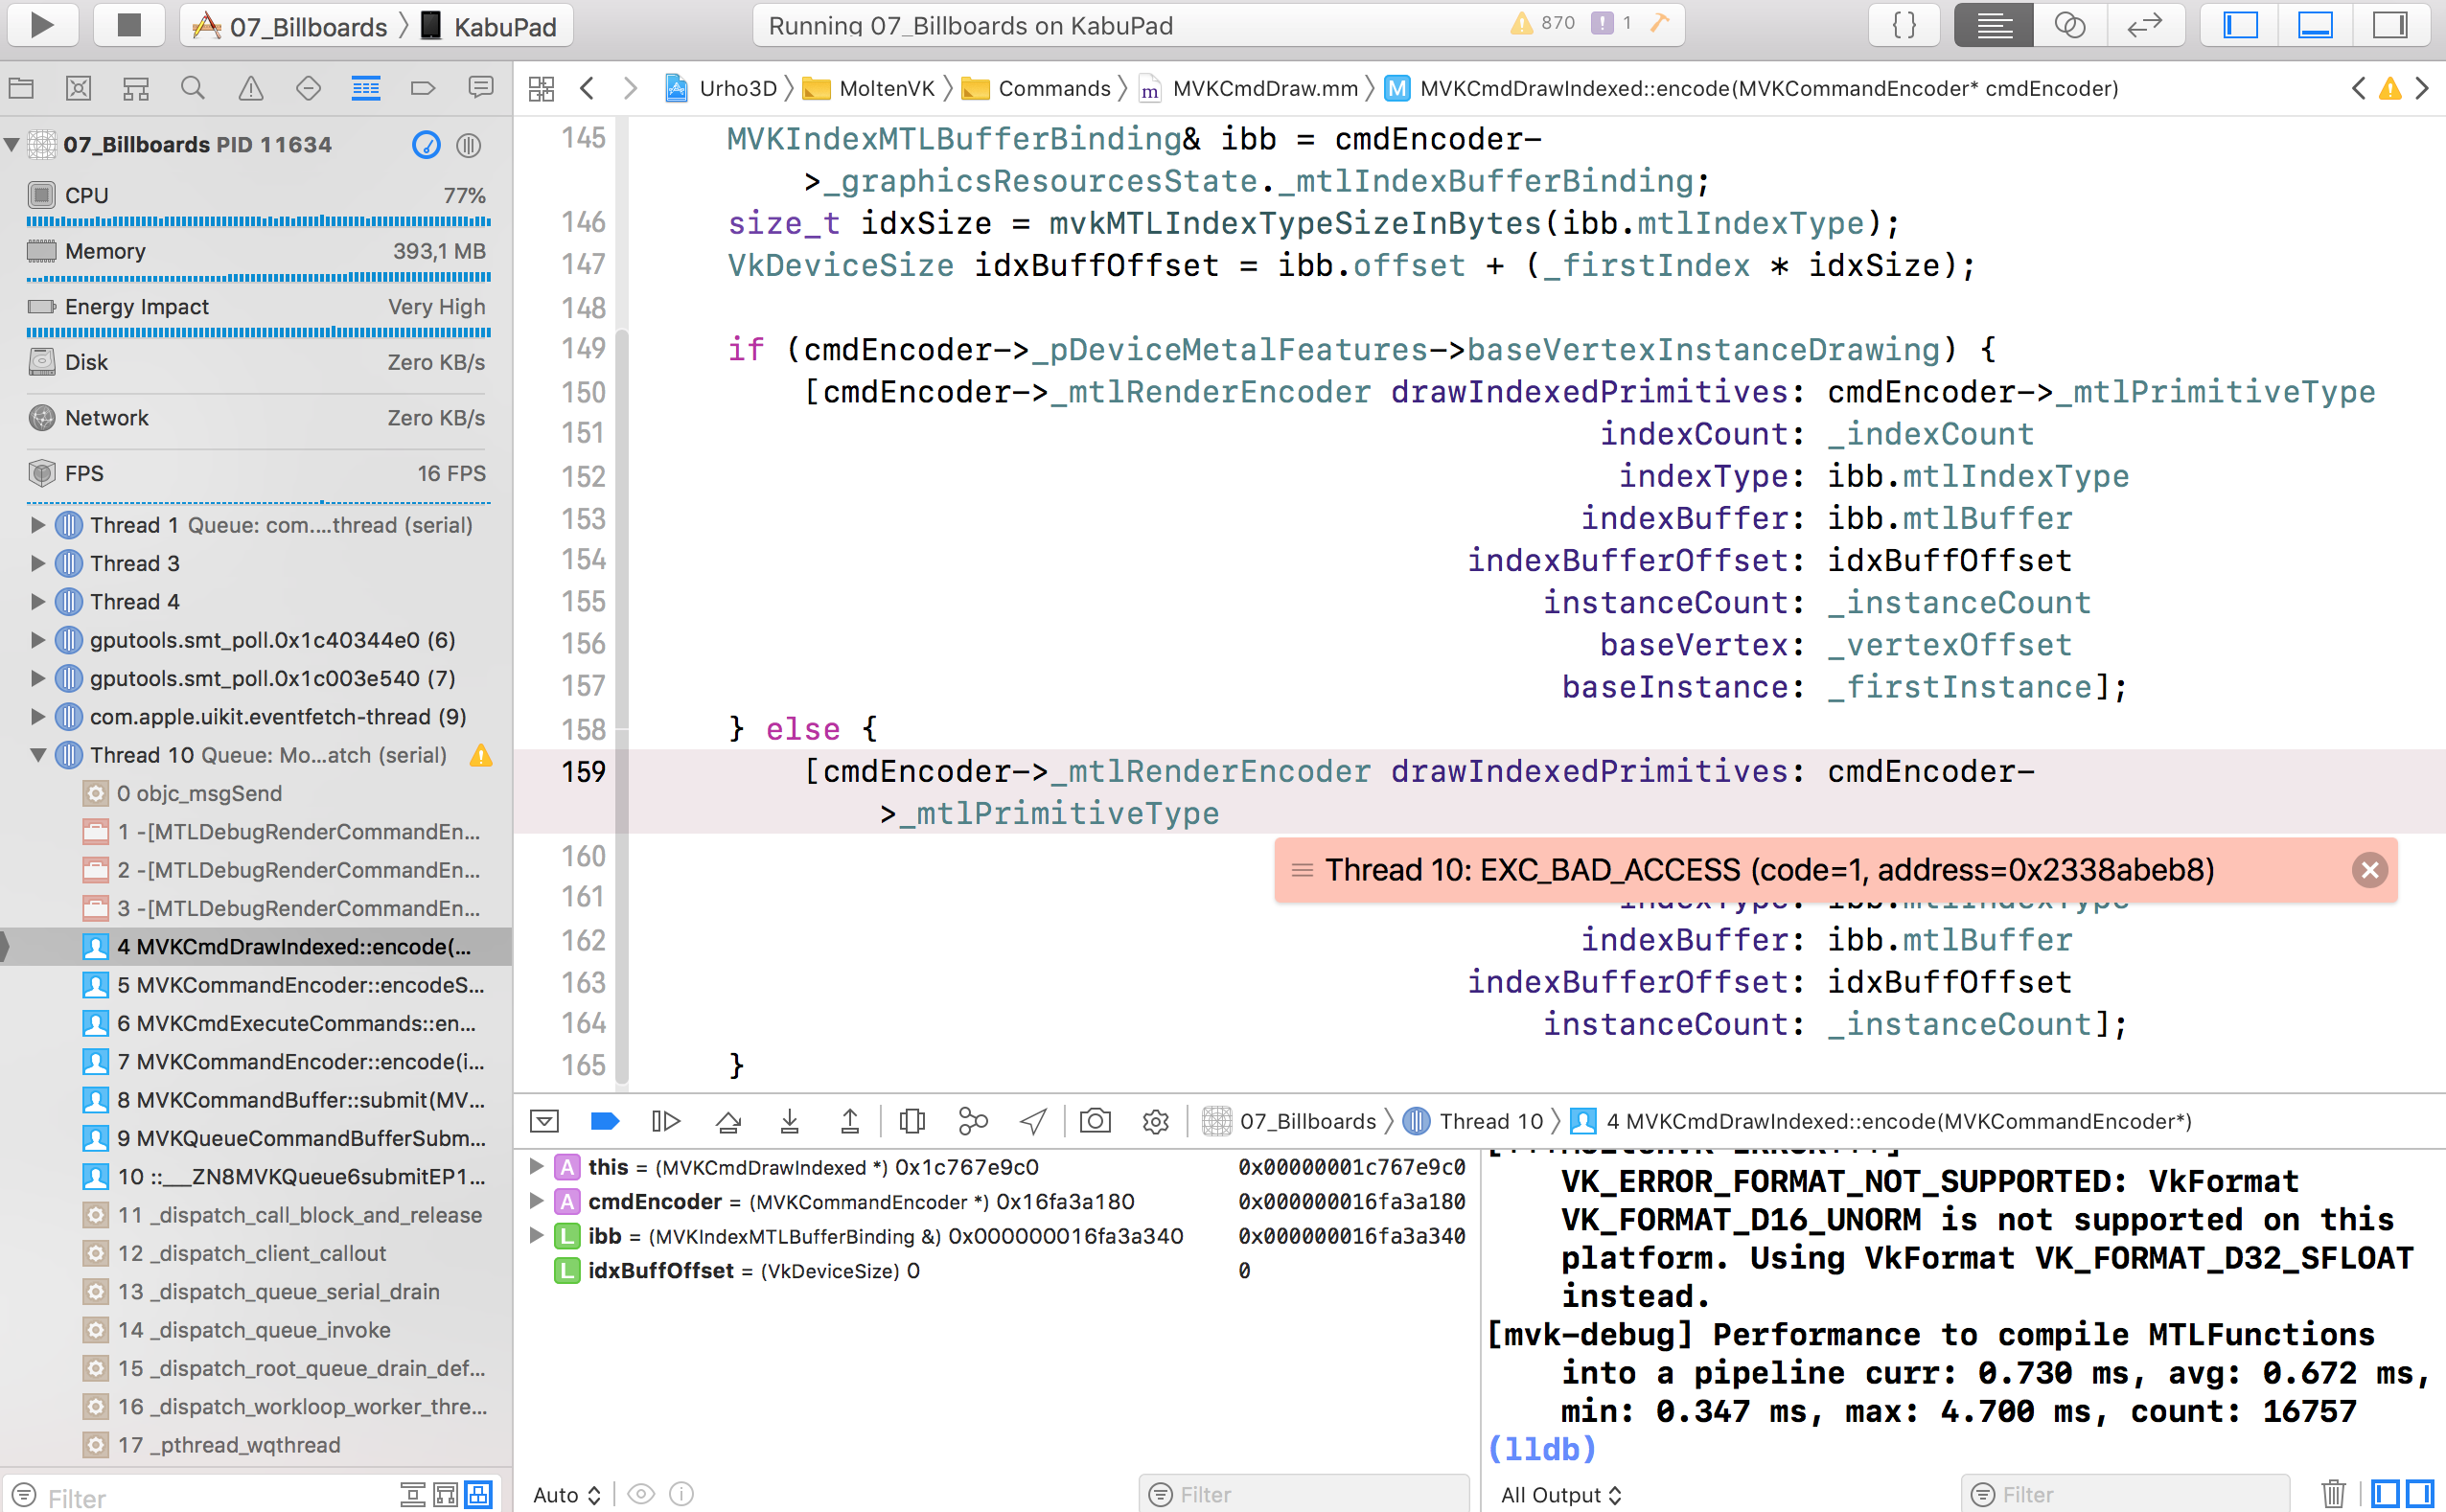Open the Breakpoint navigator tab
The width and height of the screenshot is (2446, 1512).
click(423, 88)
